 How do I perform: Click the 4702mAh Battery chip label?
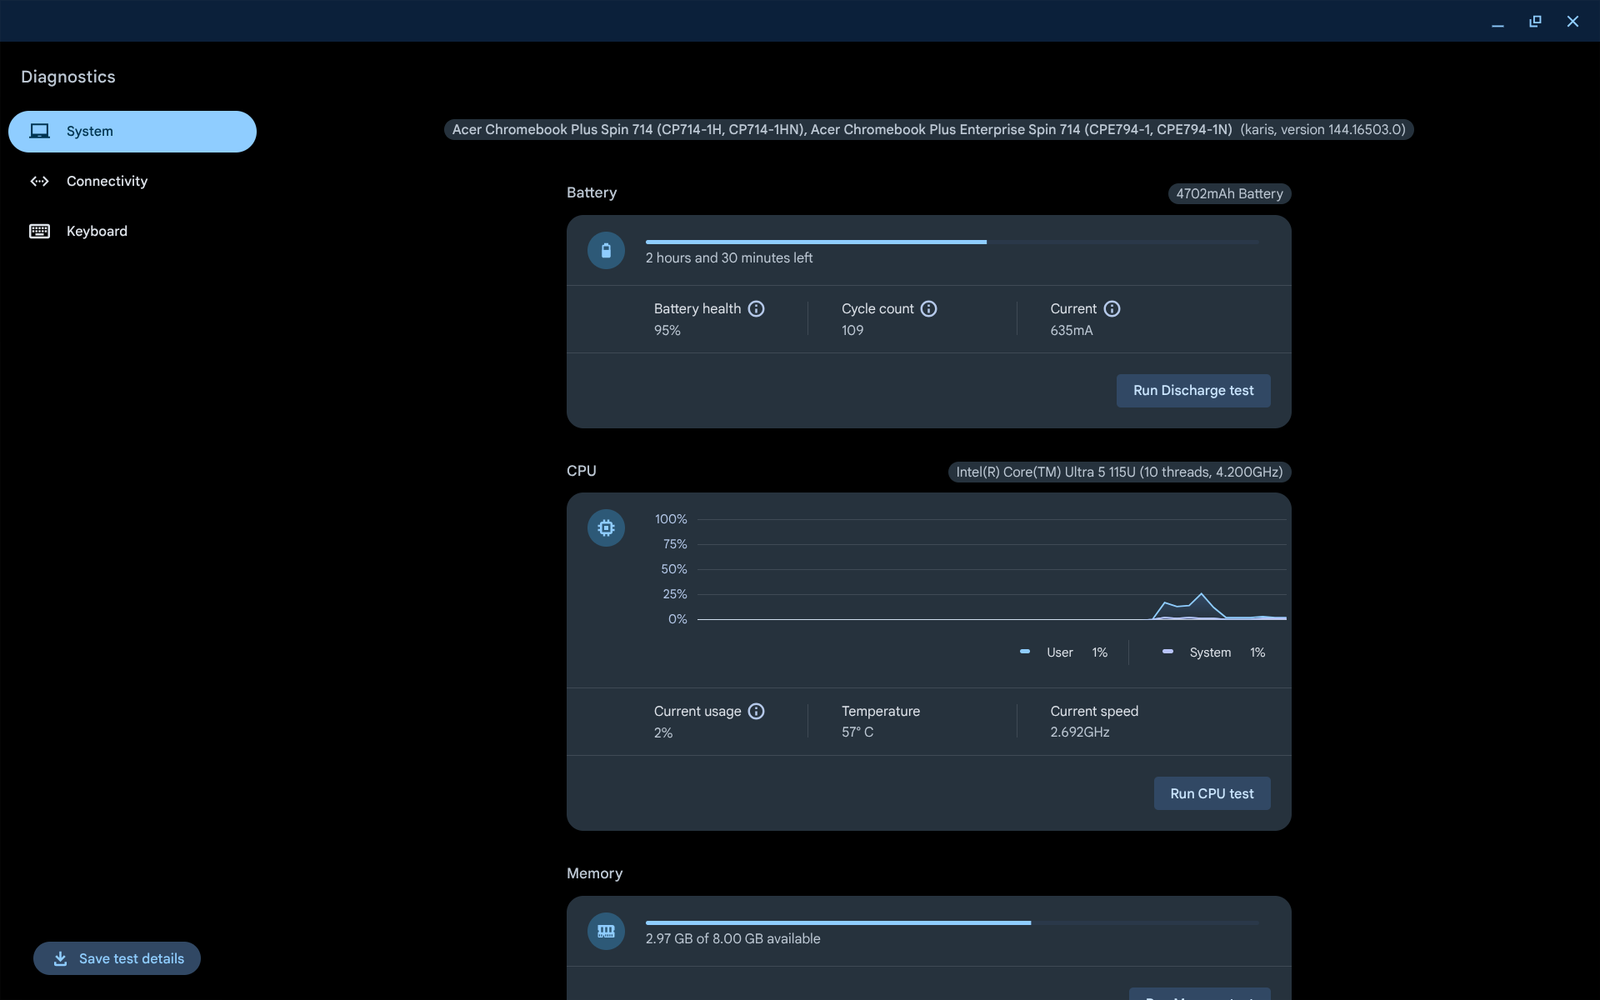[1229, 194]
